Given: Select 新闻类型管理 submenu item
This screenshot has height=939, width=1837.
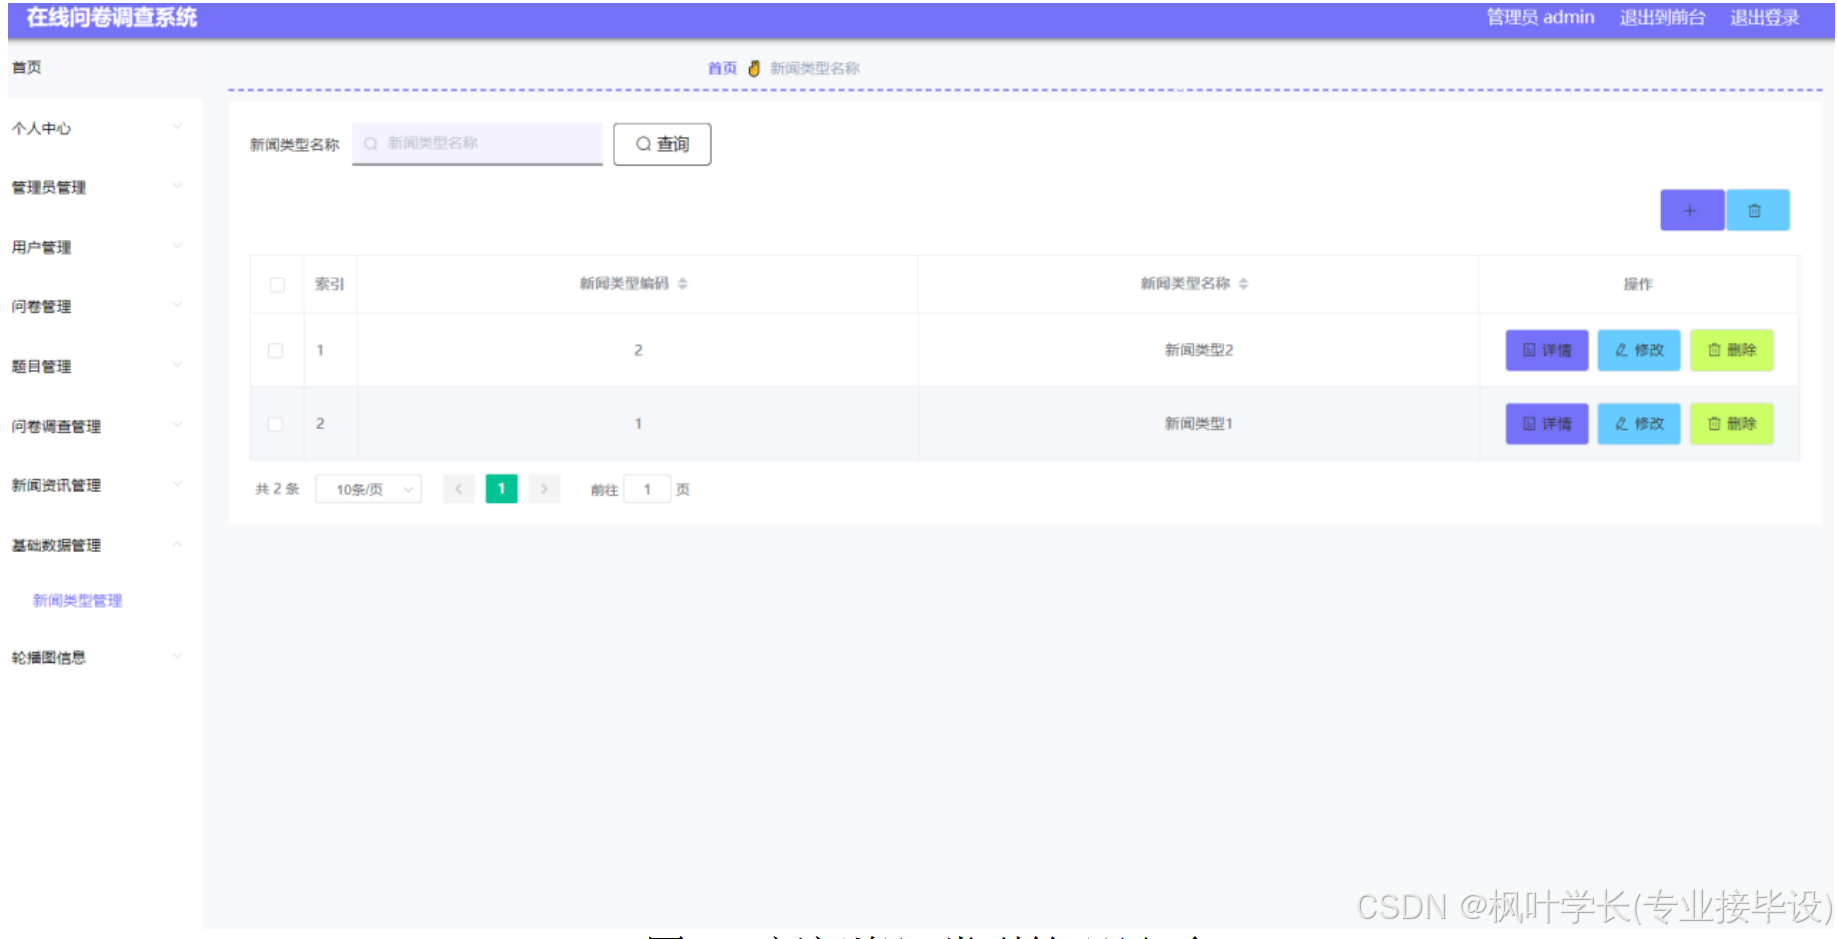Looking at the screenshot, I should click(77, 600).
